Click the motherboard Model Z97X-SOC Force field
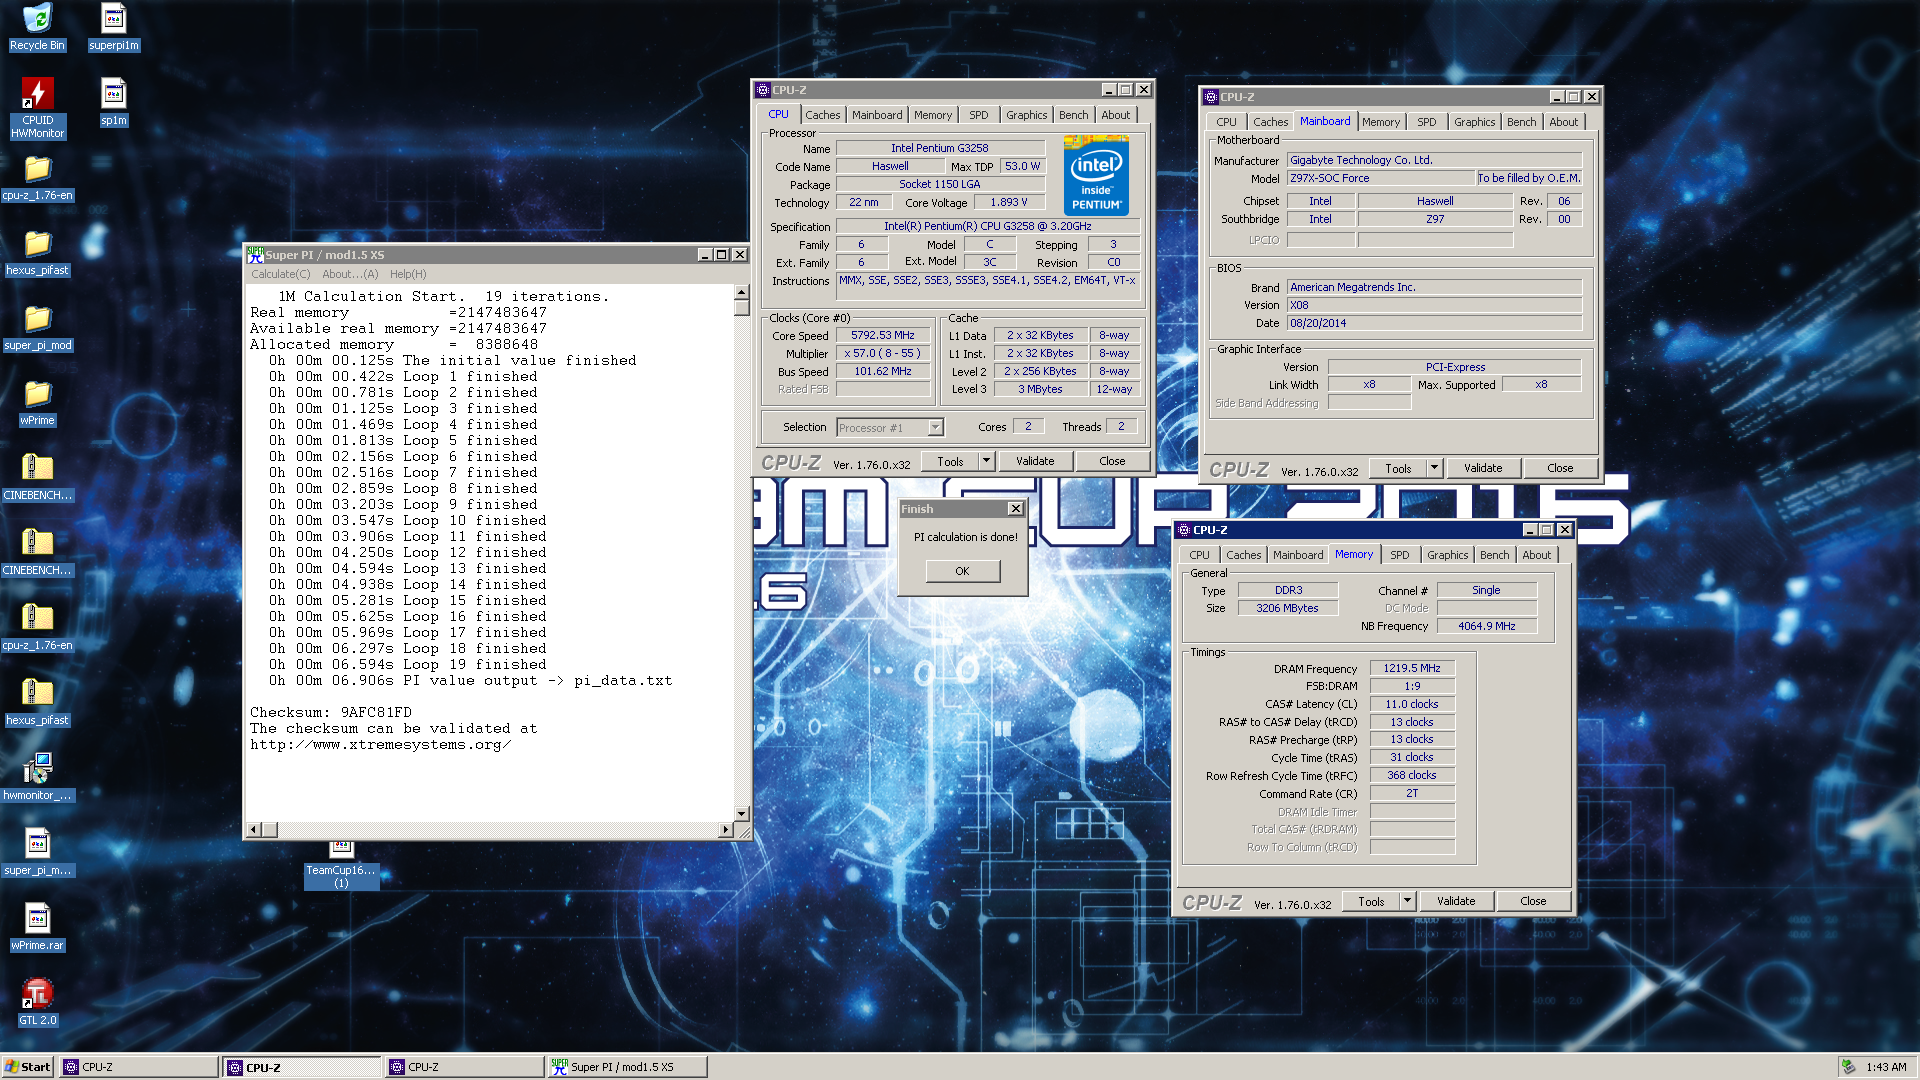The width and height of the screenshot is (1920, 1080). click(1380, 178)
